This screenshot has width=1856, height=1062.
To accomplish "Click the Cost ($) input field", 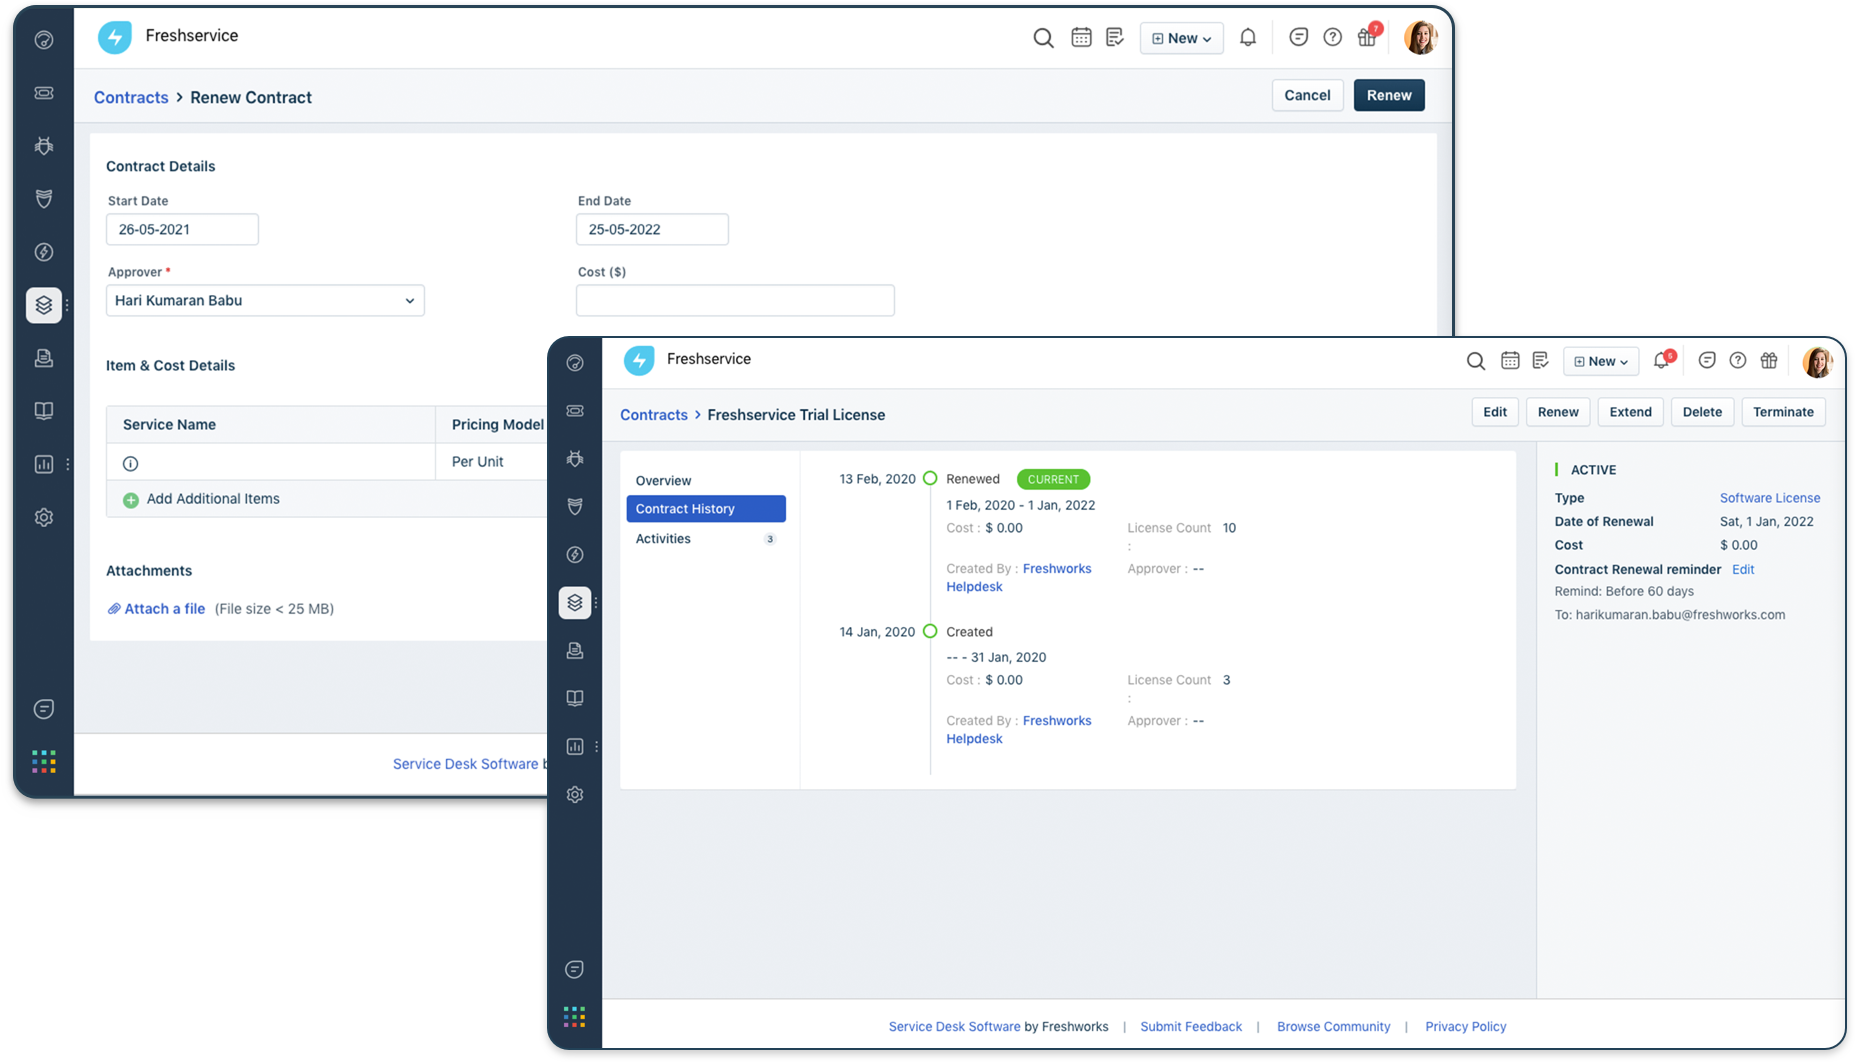I will 734,301.
